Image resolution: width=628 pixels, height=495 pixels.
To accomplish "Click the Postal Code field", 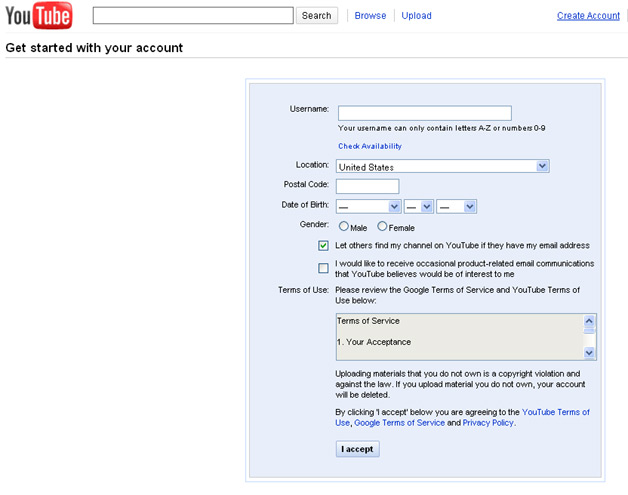I will click(x=367, y=186).
